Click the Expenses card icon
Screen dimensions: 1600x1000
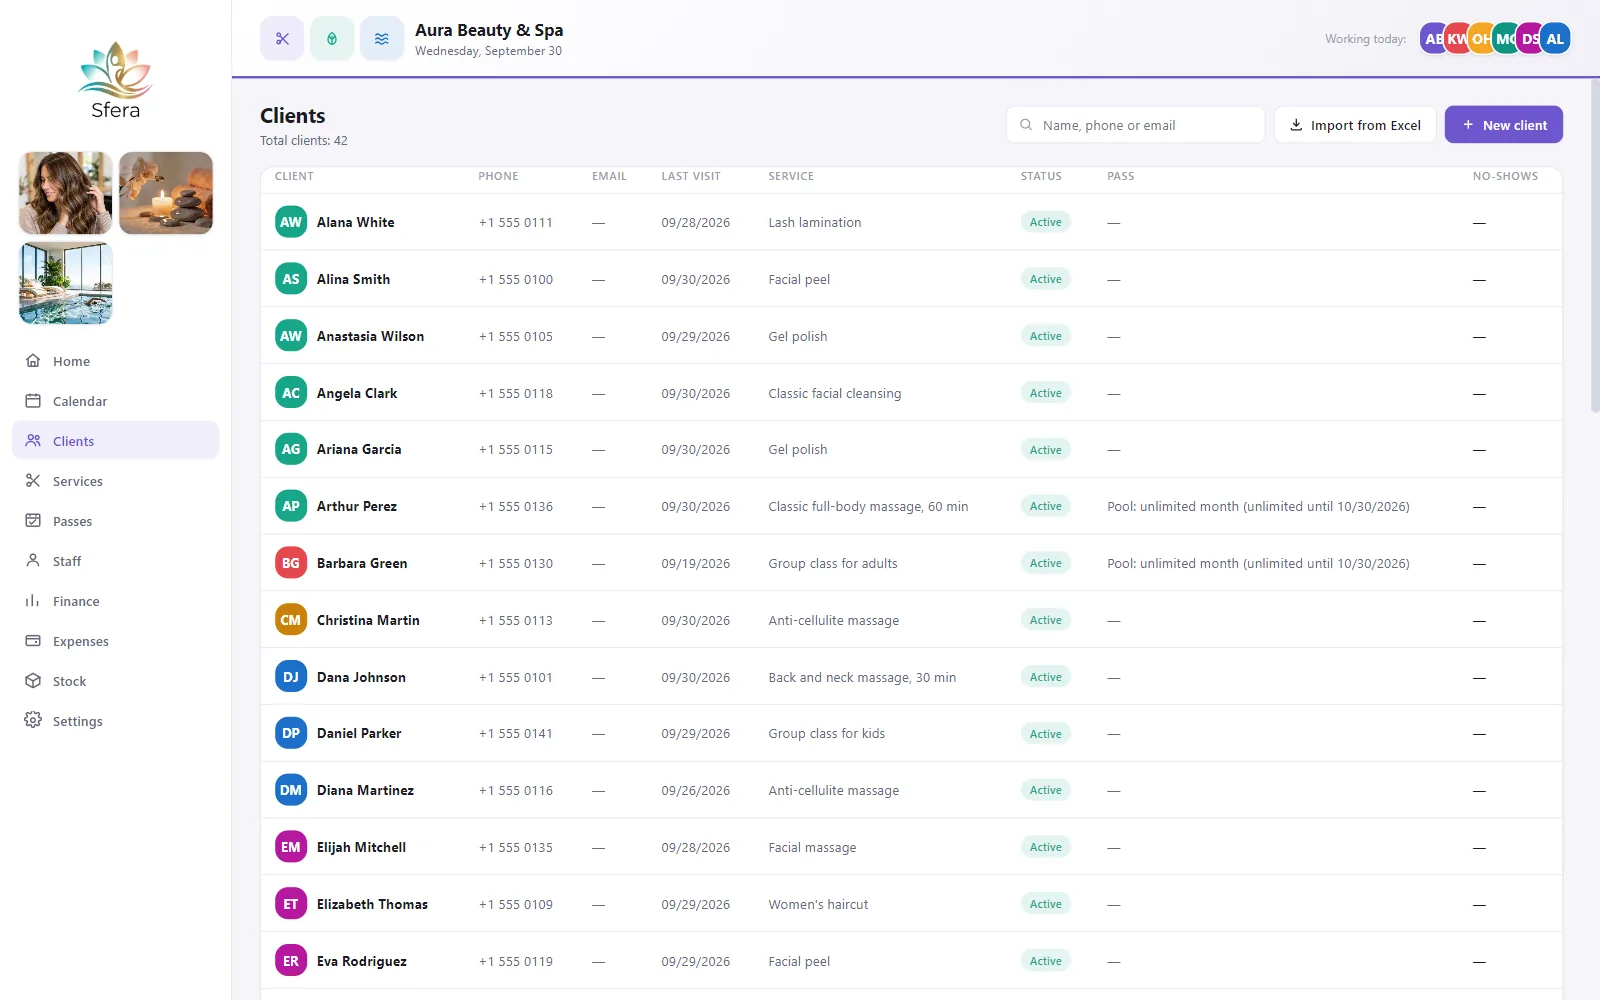33,640
